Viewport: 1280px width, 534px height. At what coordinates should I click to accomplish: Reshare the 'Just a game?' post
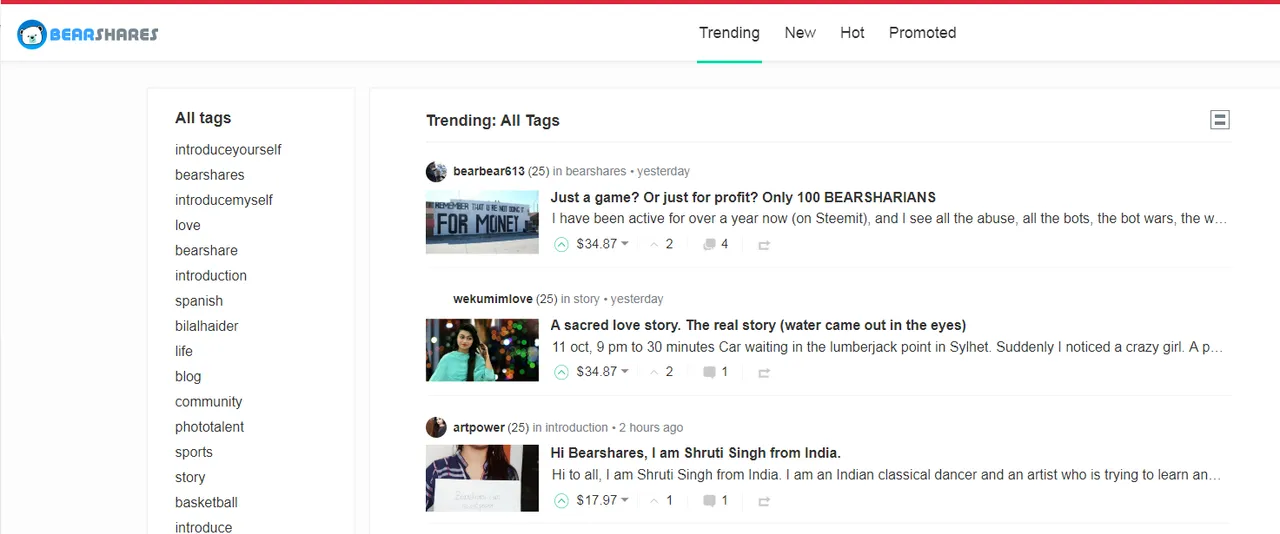click(764, 245)
